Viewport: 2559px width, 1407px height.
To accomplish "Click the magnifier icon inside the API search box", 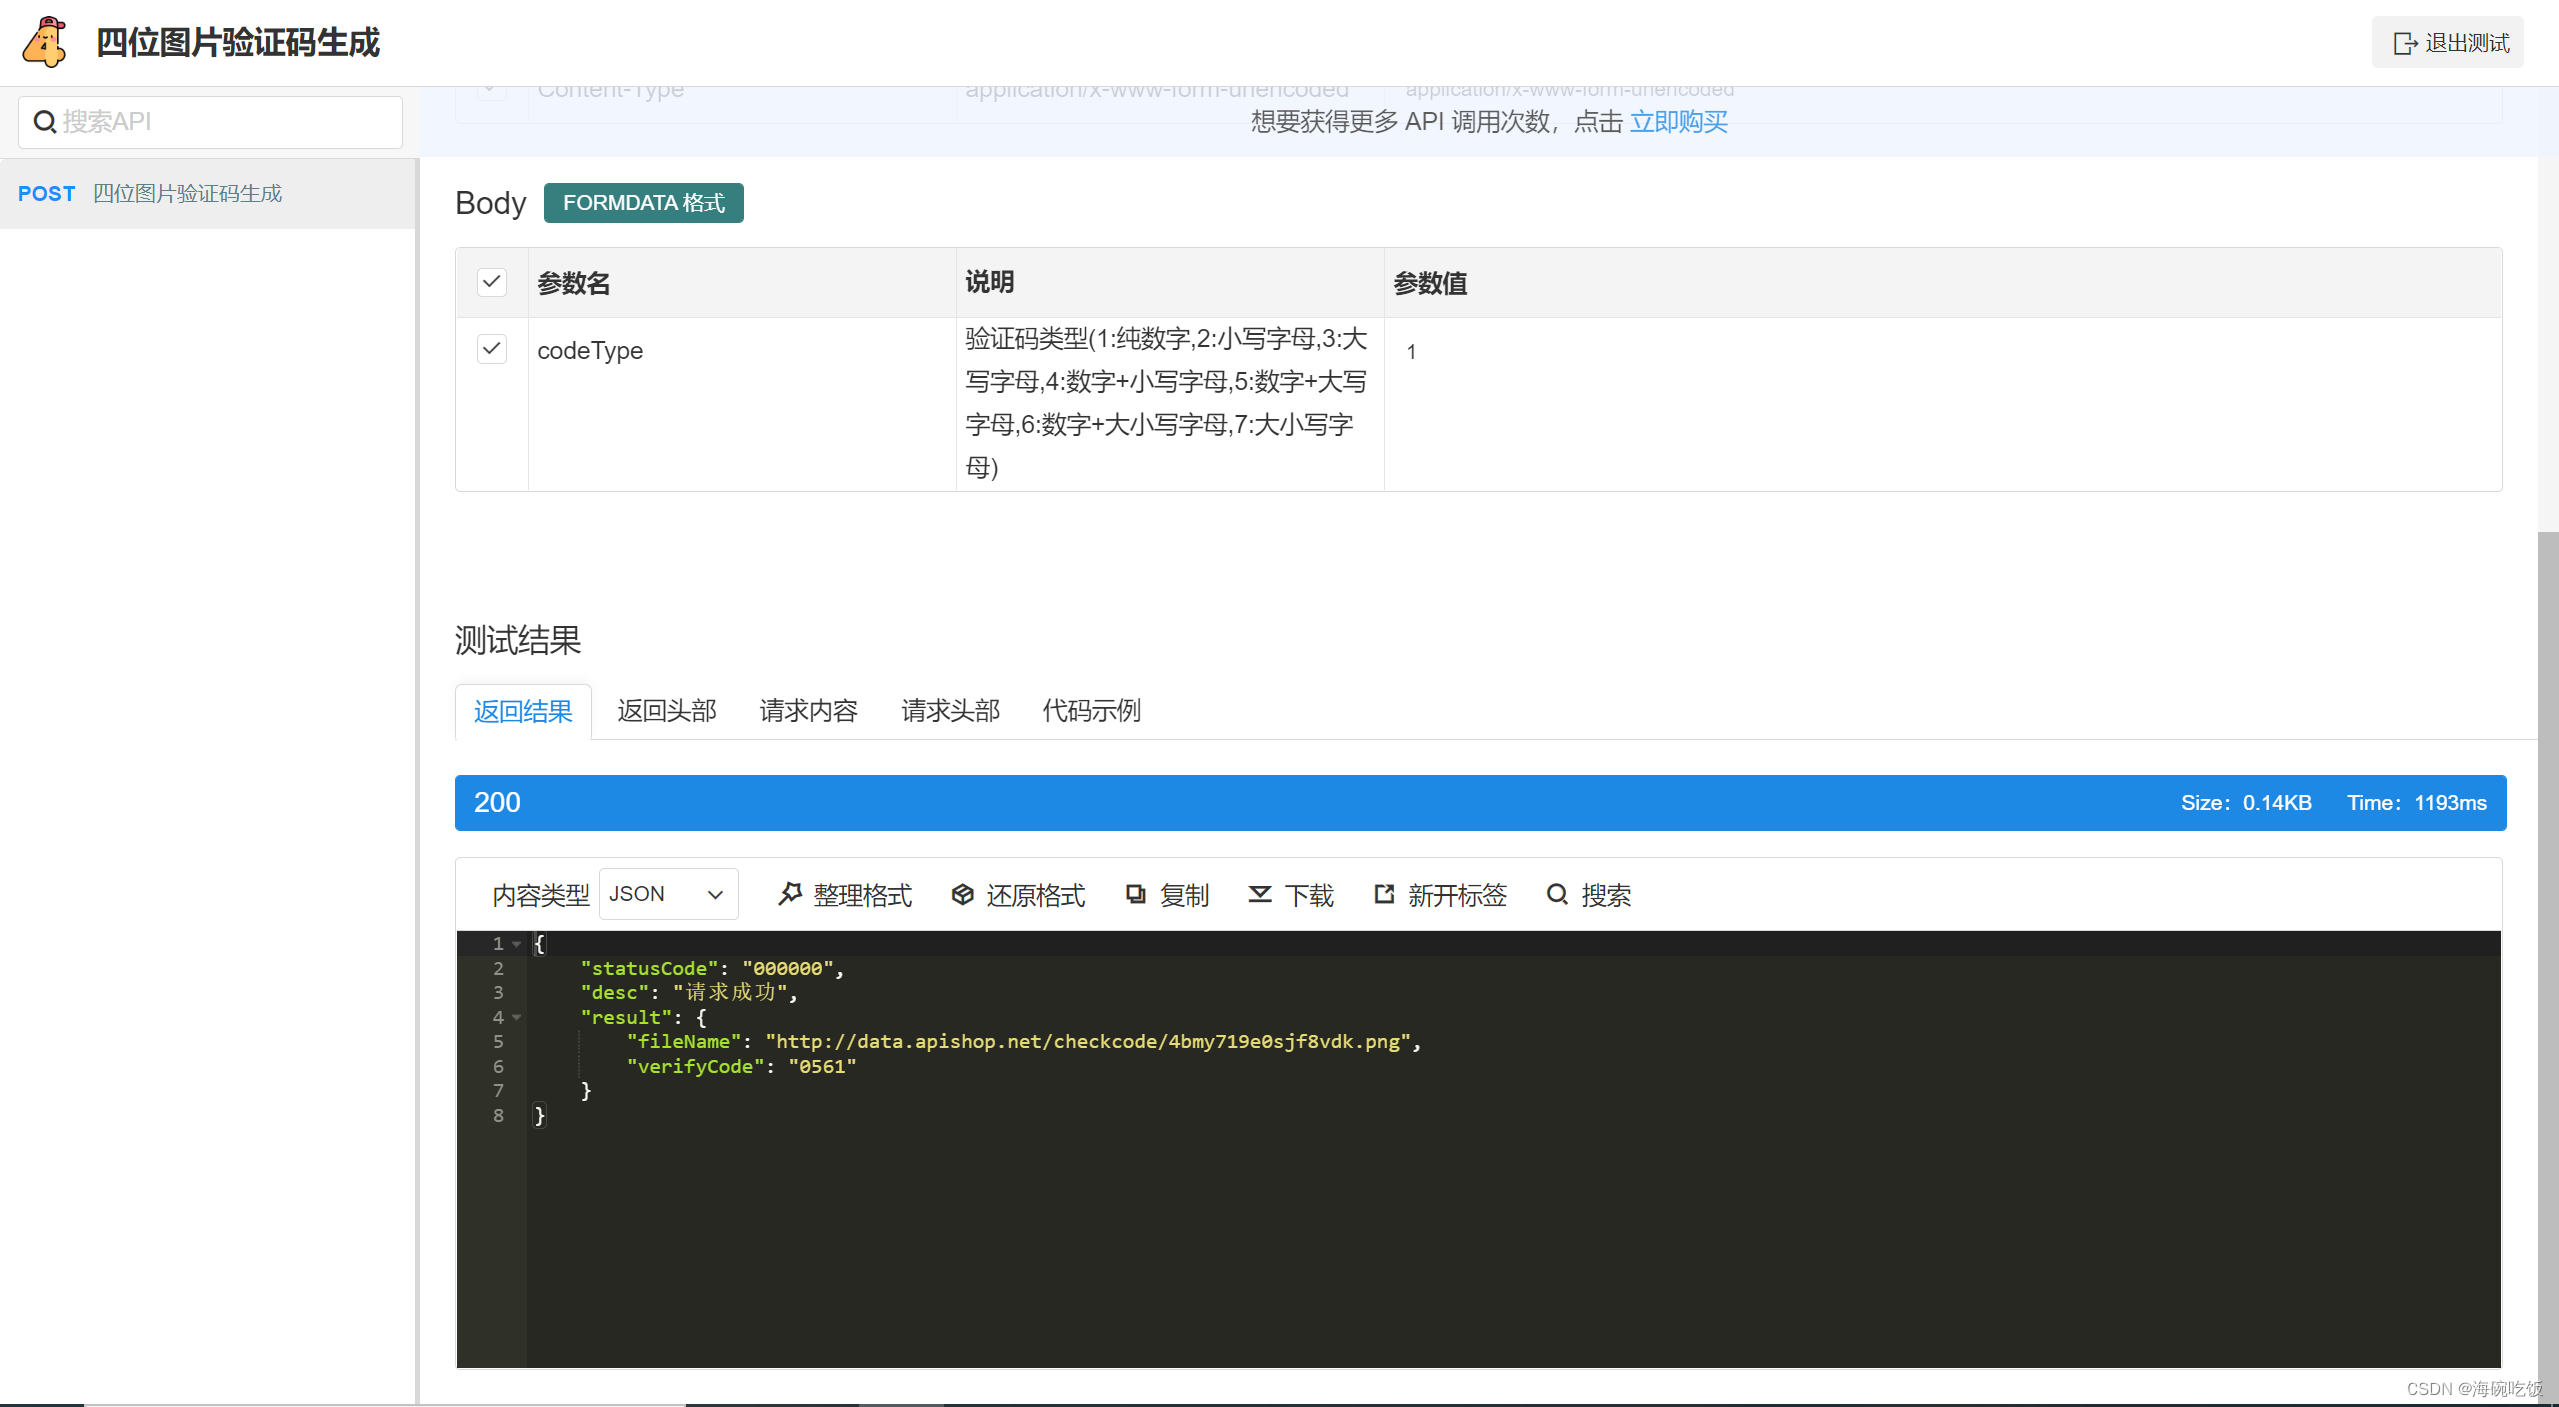I will [x=44, y=121].
